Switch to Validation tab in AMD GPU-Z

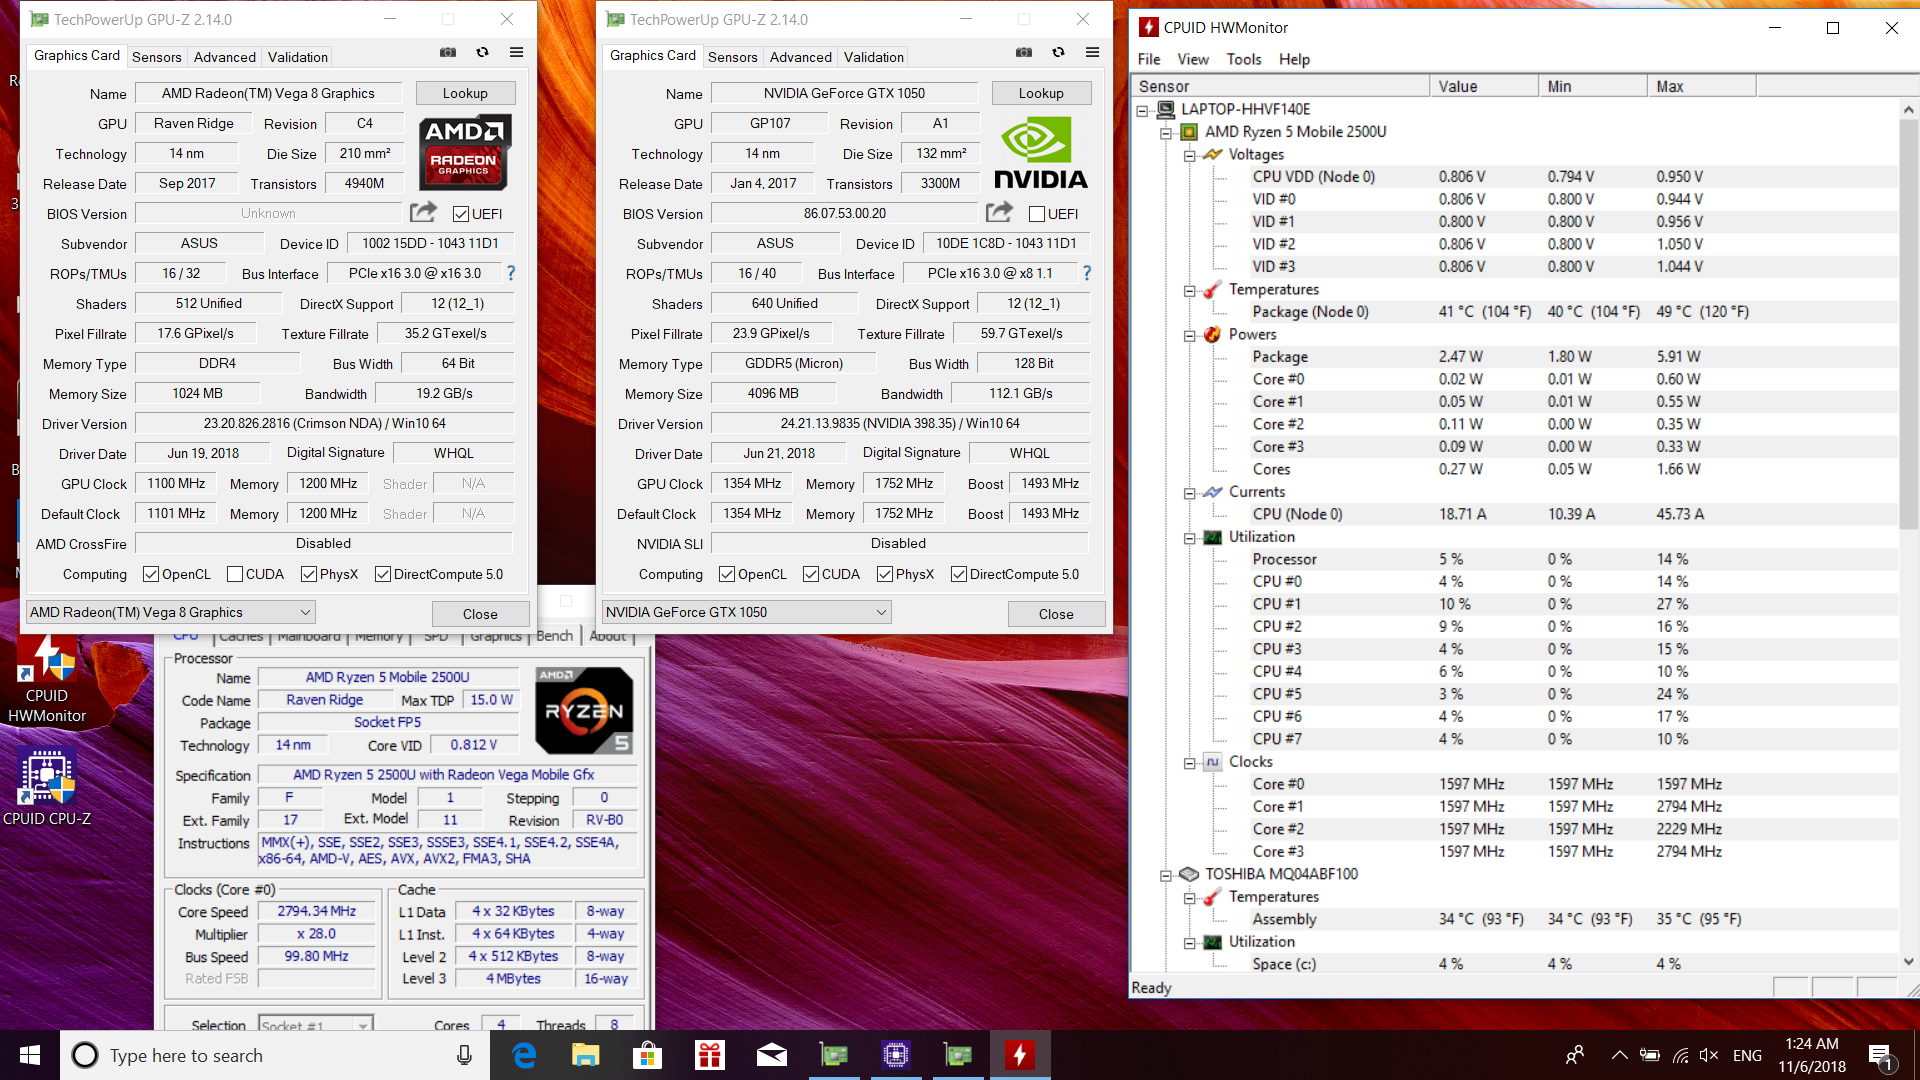coord(298,57)
